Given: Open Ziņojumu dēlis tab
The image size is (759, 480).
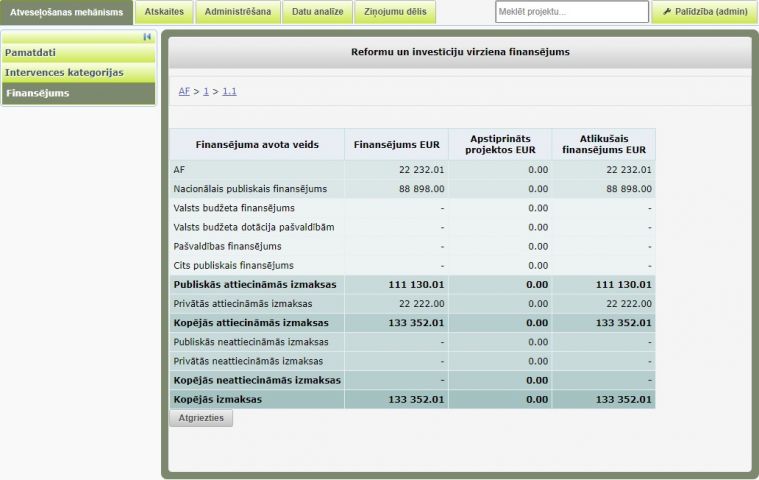Looking at the screenshot, I should coord(389,12).
